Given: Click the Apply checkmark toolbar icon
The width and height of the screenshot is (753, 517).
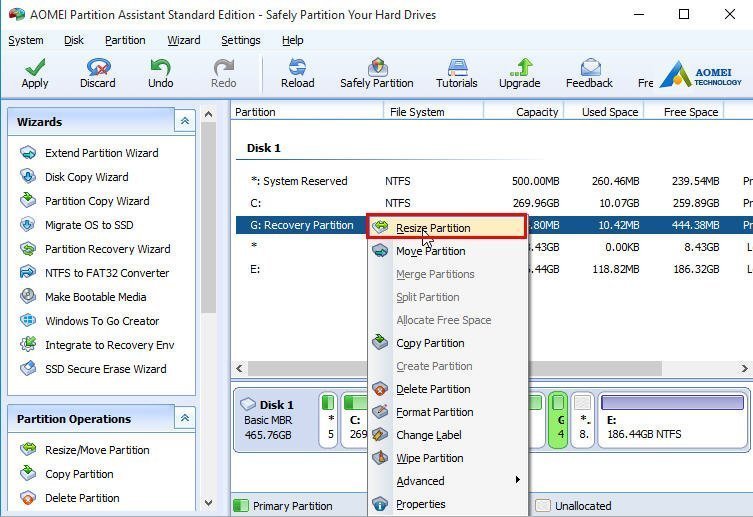Looking at the screenshot, I should click(x=35, y=68).
